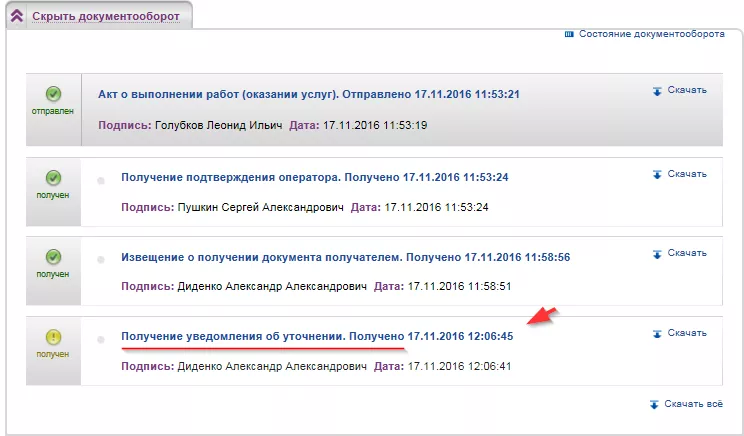744x436 pixels.
Task: Click signer Диденко Александр Александрович dated 12:06:41
Action: pyautogui.click(x=272, y=366)
